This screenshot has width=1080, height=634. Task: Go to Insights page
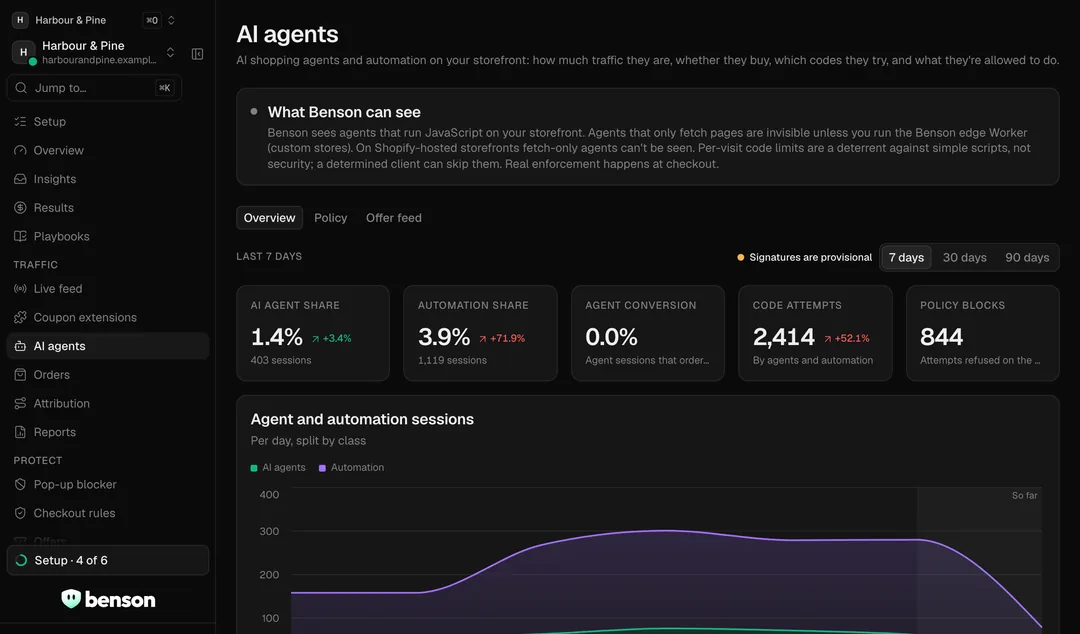click(x=107, y=179)
